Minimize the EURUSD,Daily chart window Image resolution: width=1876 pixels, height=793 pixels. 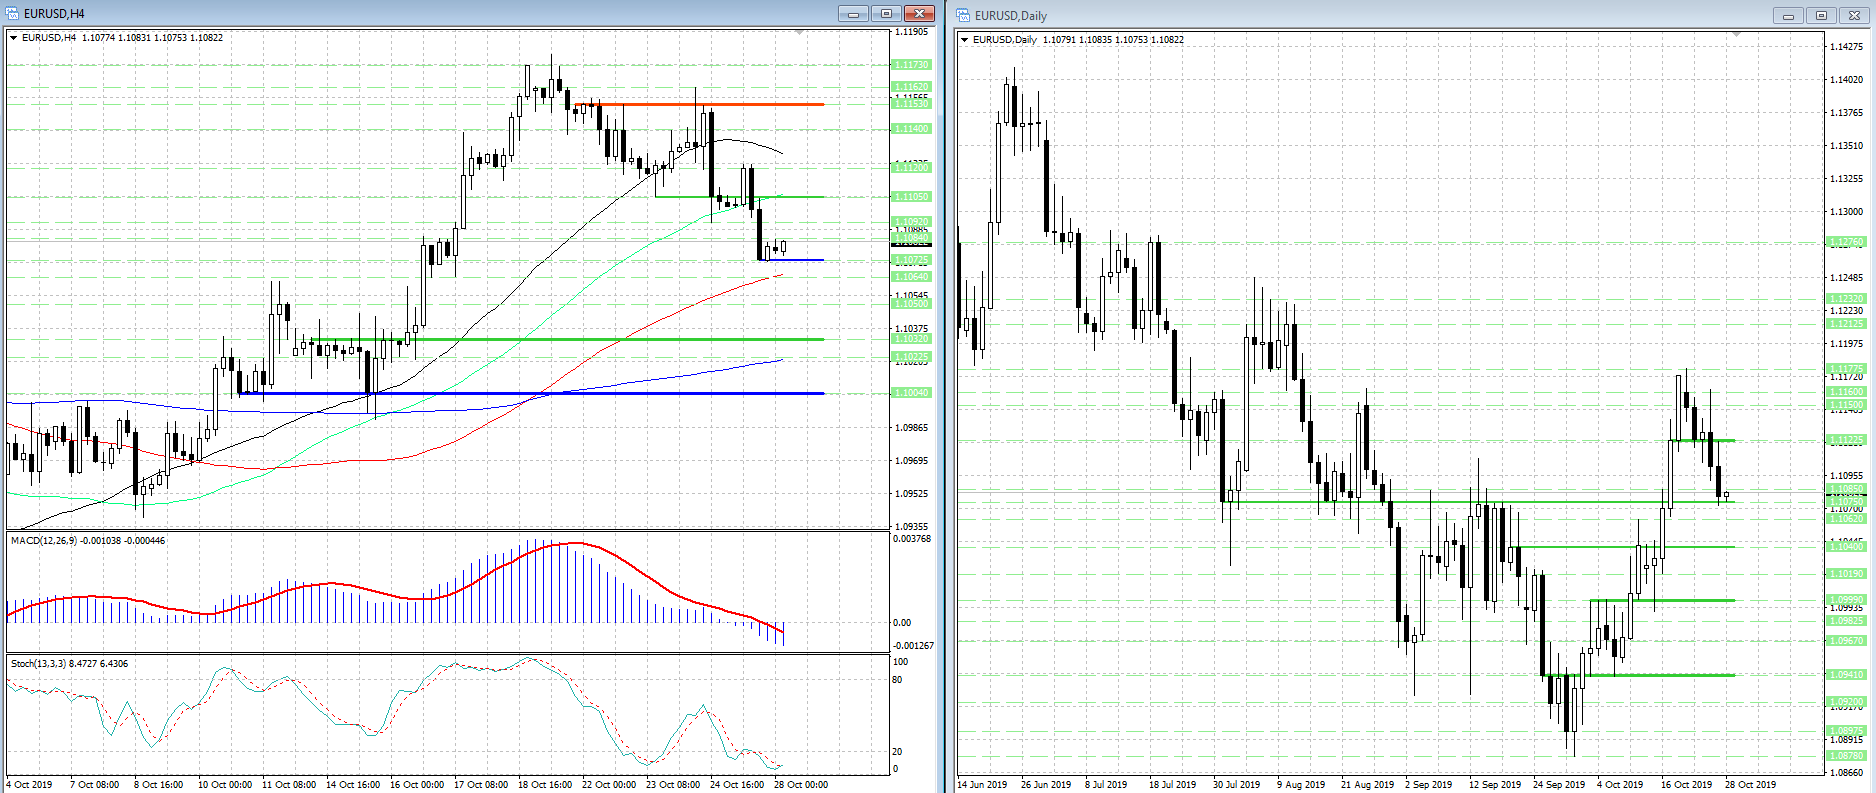[x=1788, y=16]
